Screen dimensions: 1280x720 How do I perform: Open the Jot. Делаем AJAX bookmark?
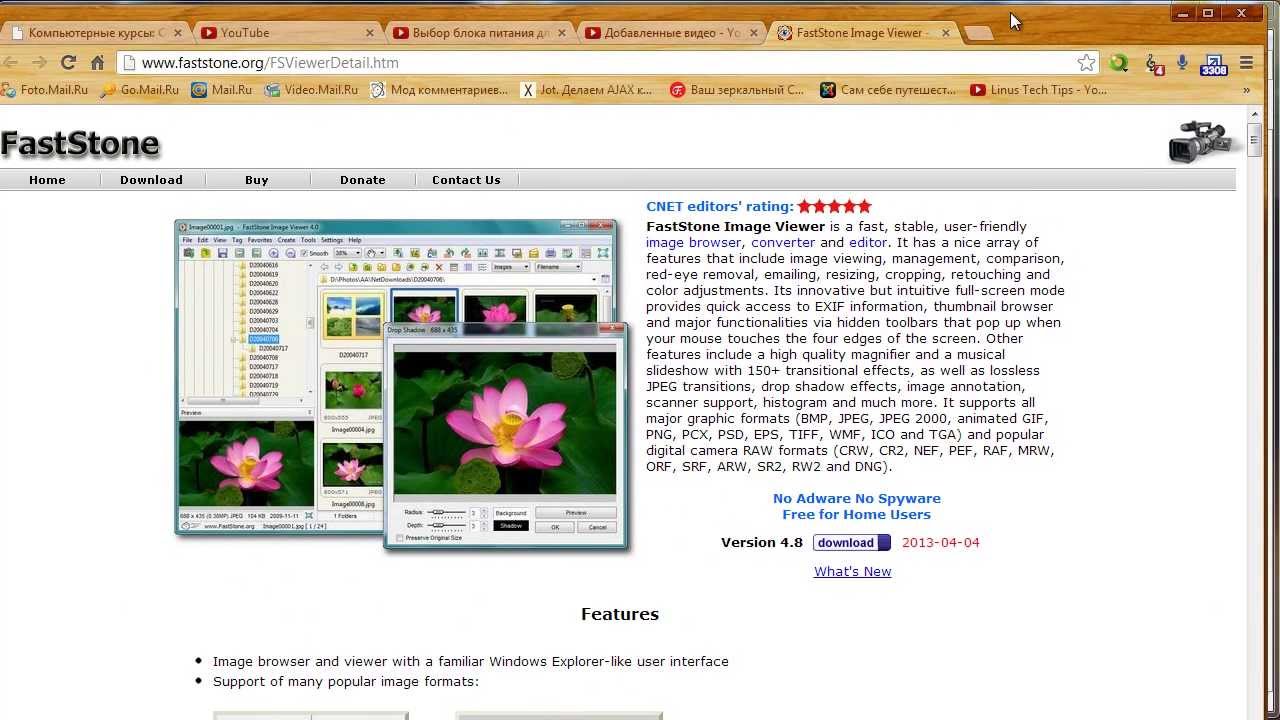click(x=586, y=90)
